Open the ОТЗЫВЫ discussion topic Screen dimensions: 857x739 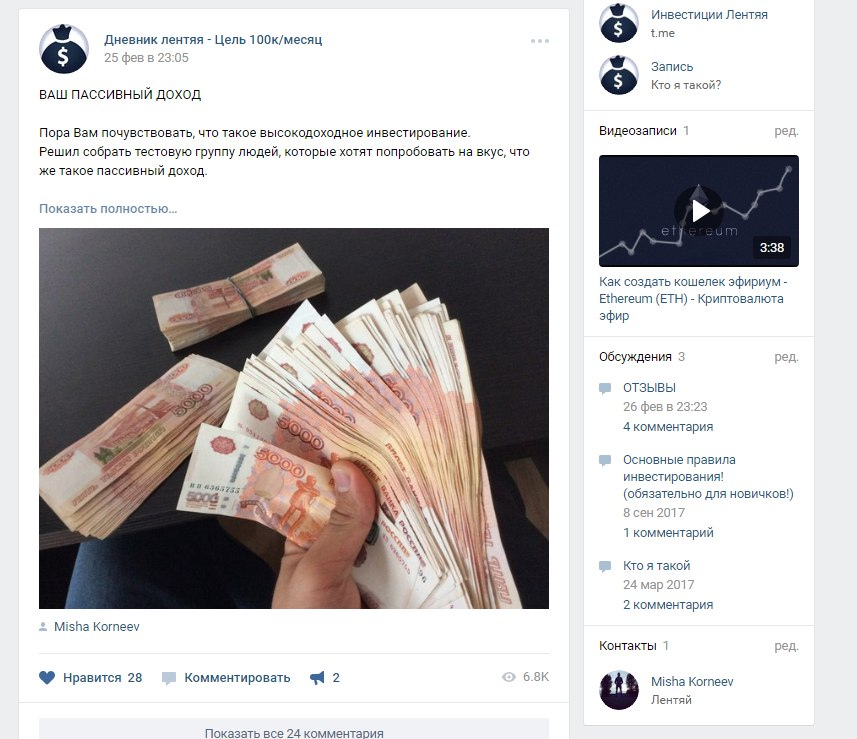[x=649, y=388]
